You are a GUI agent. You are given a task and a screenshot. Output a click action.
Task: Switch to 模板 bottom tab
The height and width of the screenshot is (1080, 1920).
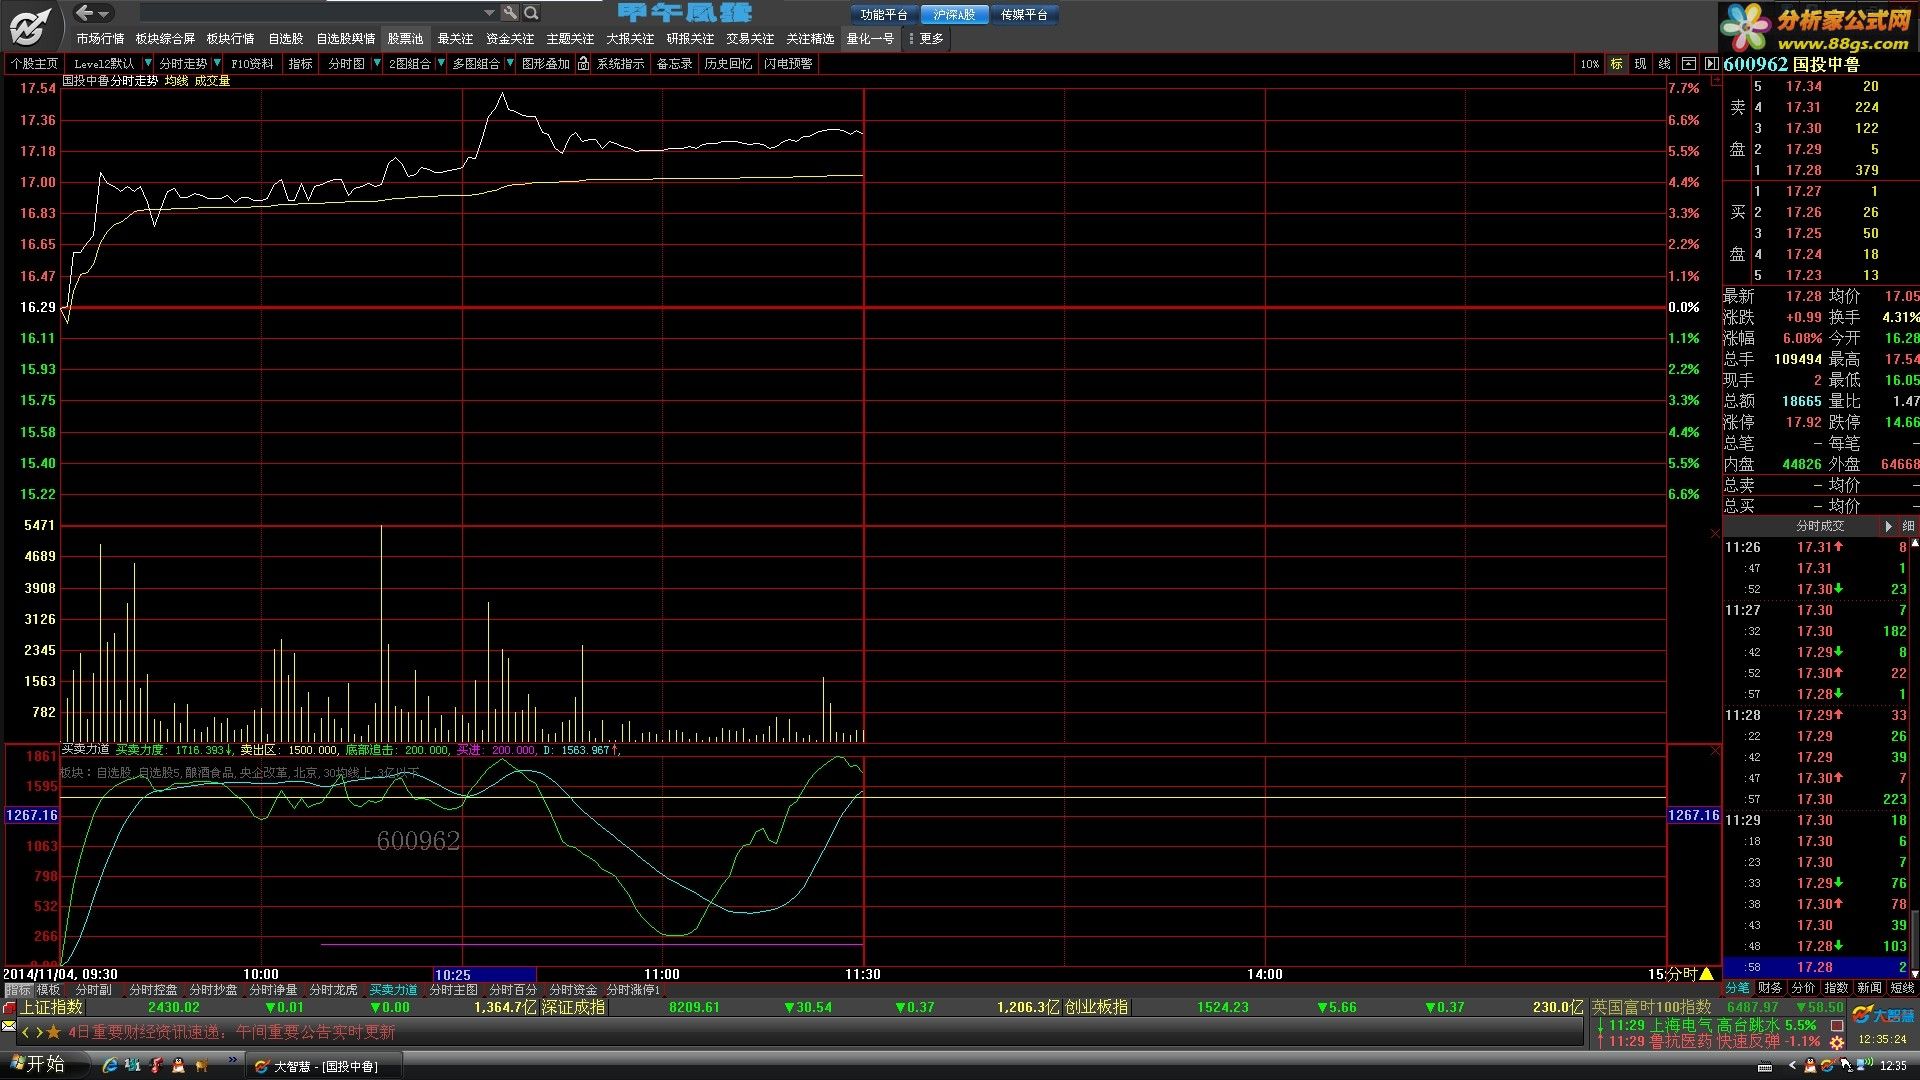tap(48, 990)
